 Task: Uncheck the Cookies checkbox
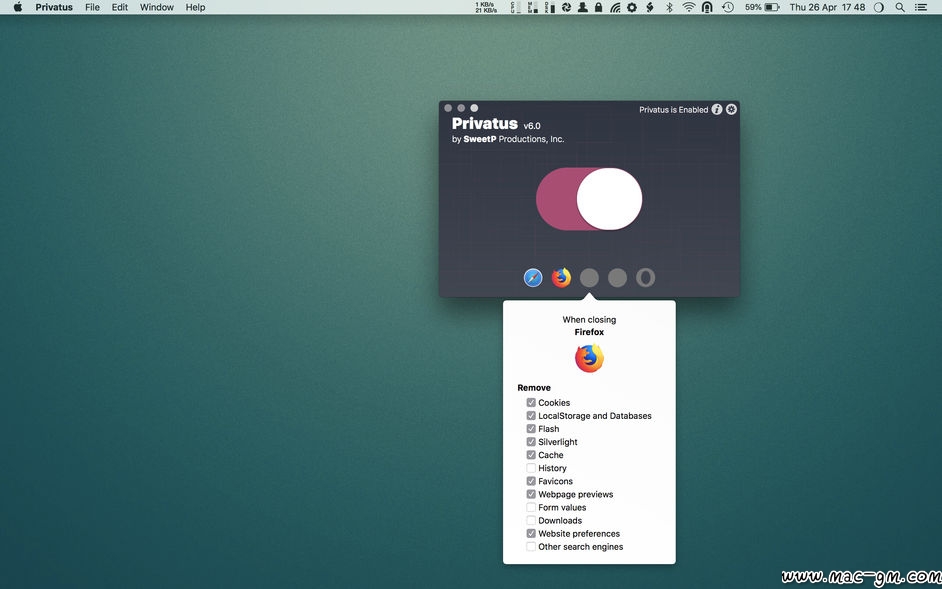pos(531,403)
